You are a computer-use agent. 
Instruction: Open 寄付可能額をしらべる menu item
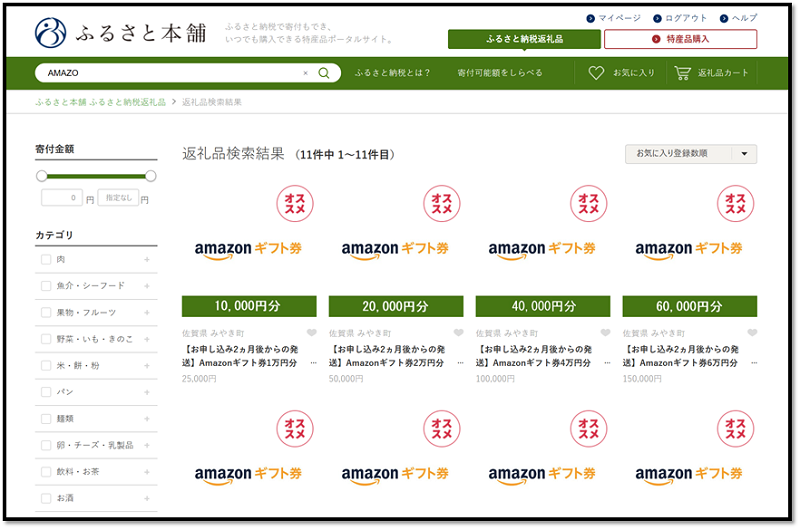[500, 73]
